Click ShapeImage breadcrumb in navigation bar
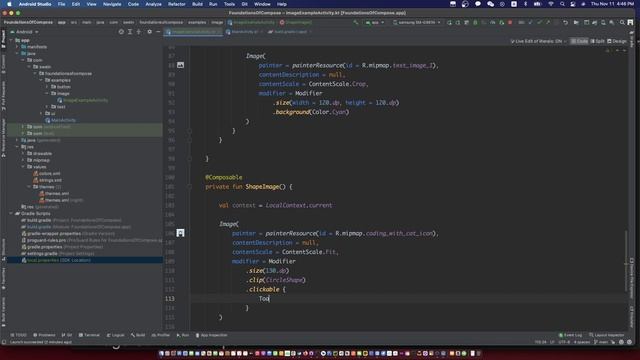Viewport: 640px width, 360px height. tap(296, 22)
